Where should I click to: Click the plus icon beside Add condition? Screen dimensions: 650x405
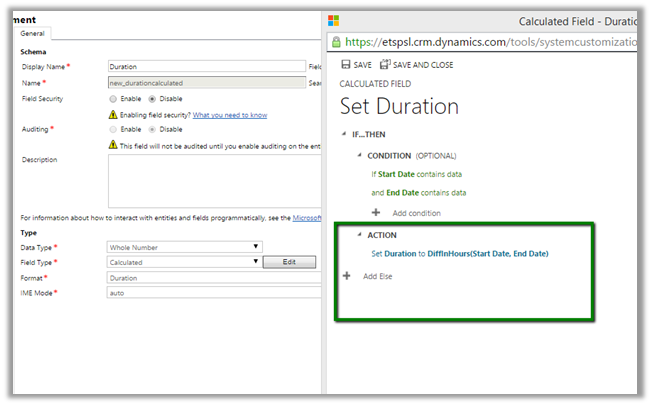coord(376,212)
